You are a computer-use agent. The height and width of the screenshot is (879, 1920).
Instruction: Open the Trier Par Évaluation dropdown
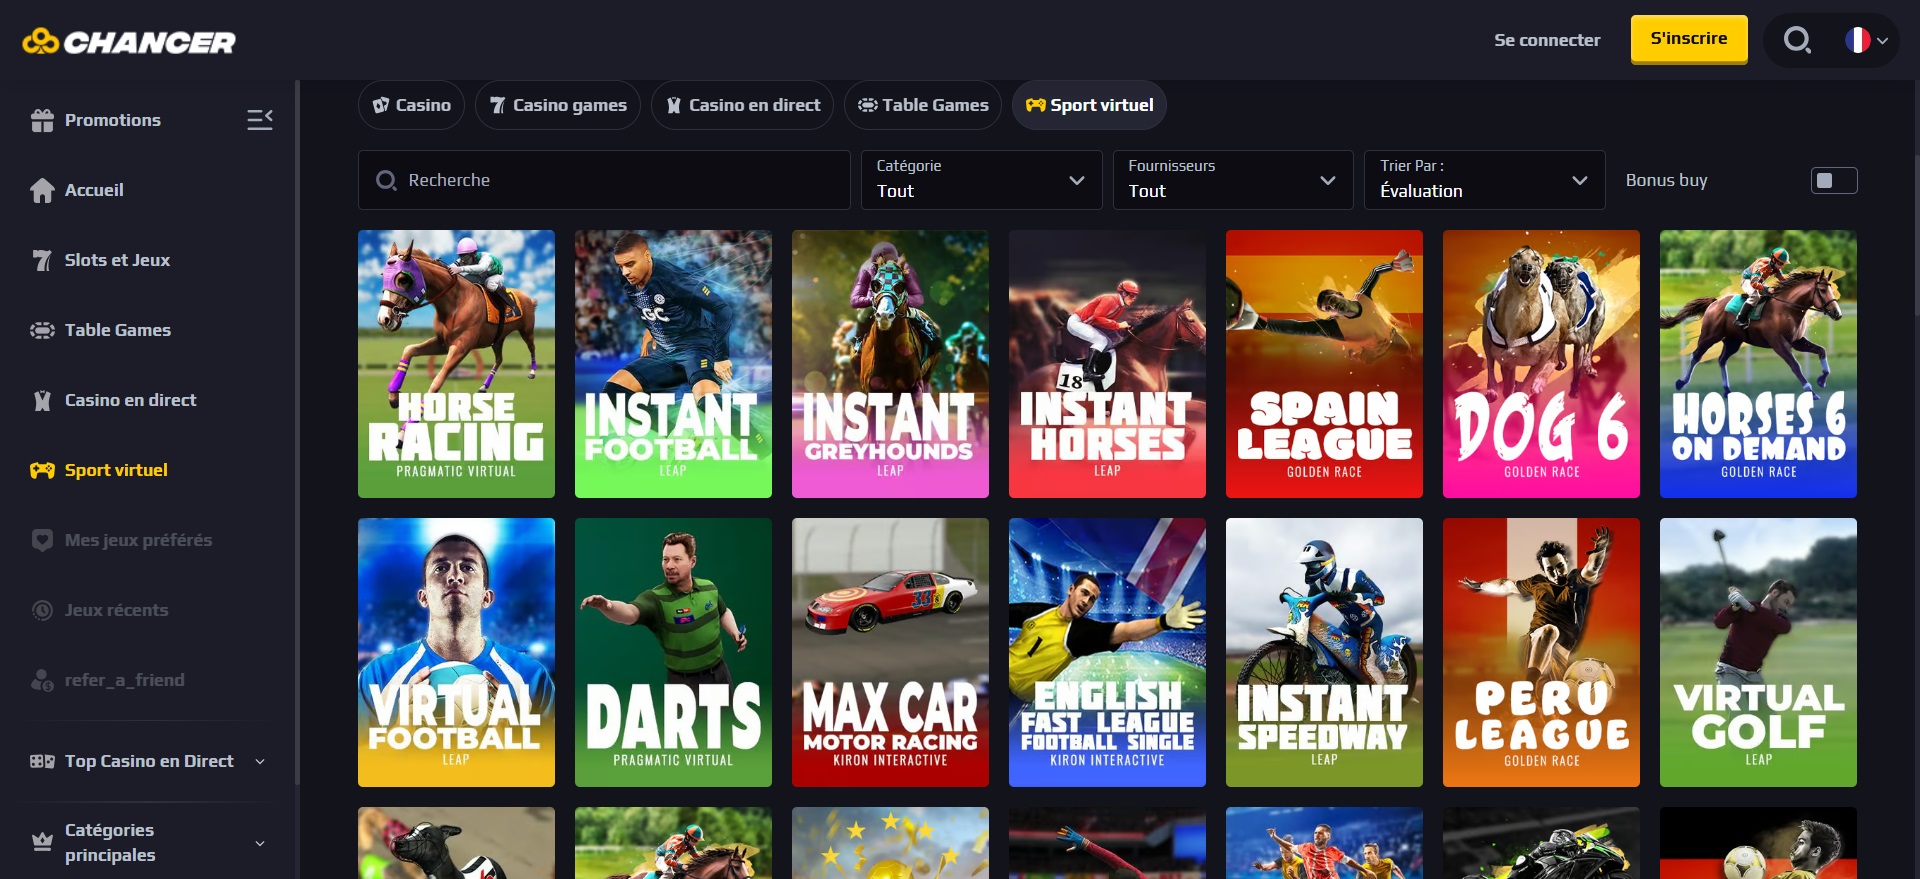click(1485, 180)
